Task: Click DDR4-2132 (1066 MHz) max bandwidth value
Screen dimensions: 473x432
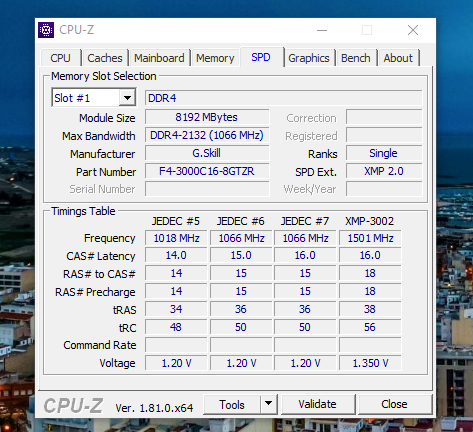Action: (x=207, y=135)
